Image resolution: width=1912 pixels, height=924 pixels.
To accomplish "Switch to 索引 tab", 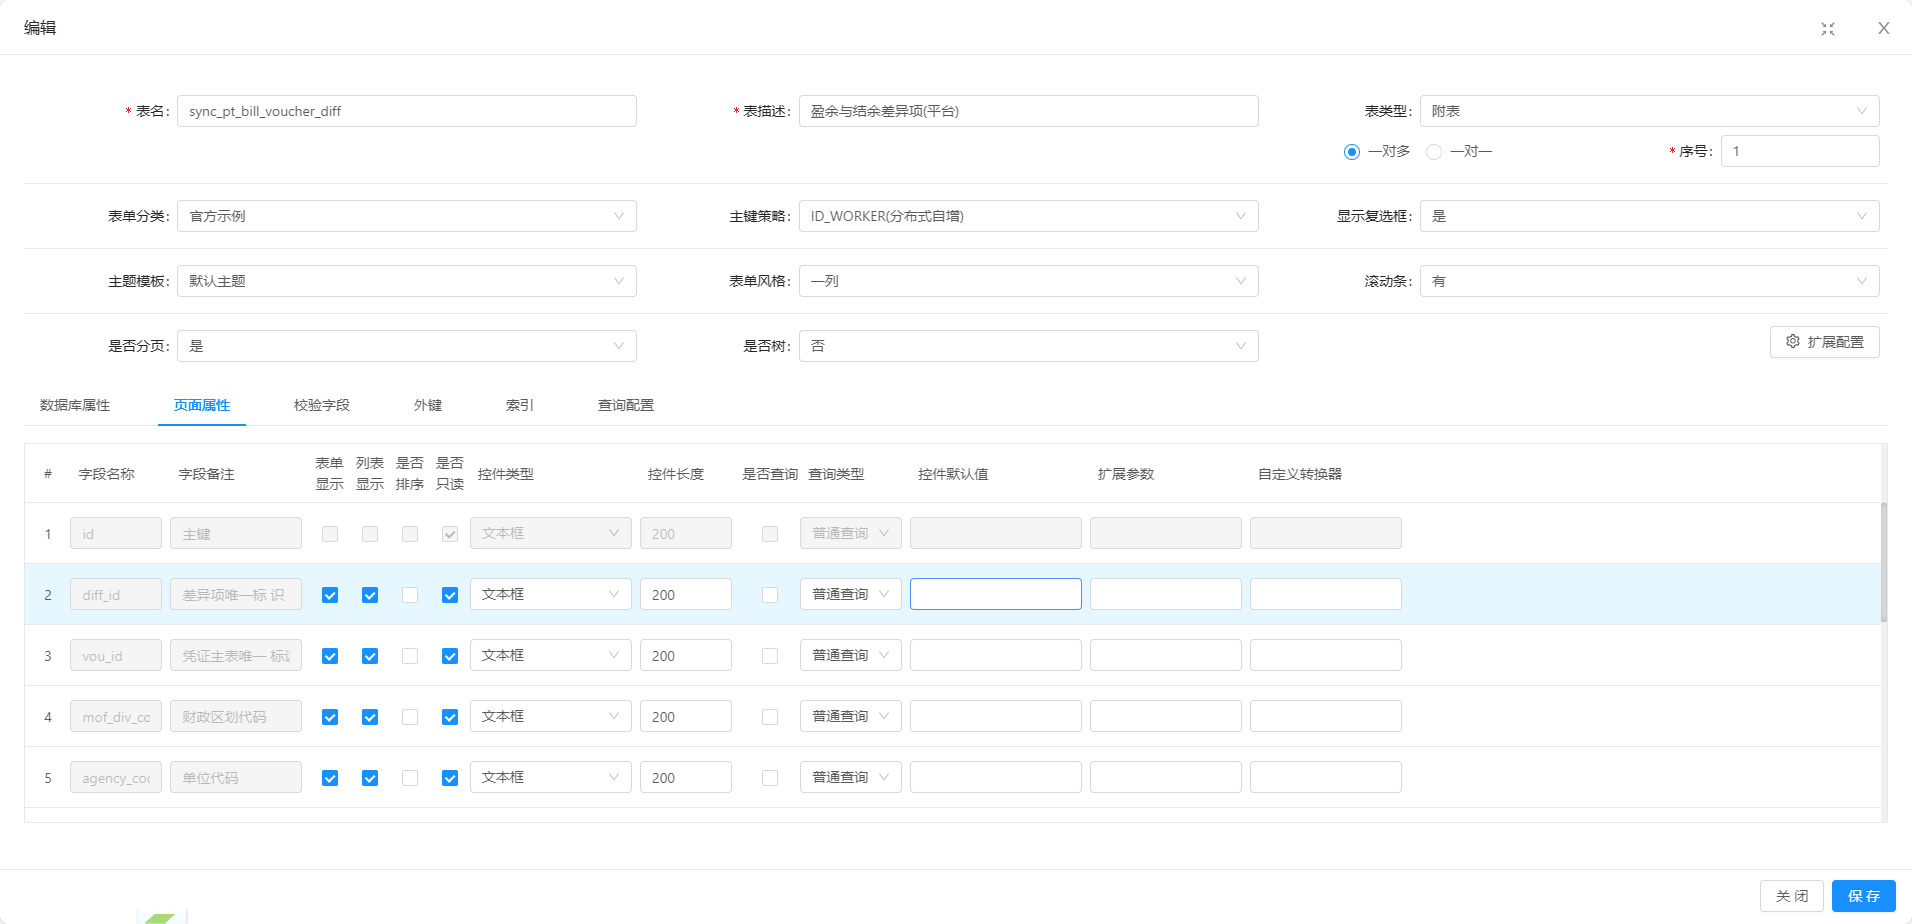I will (520, 405).
